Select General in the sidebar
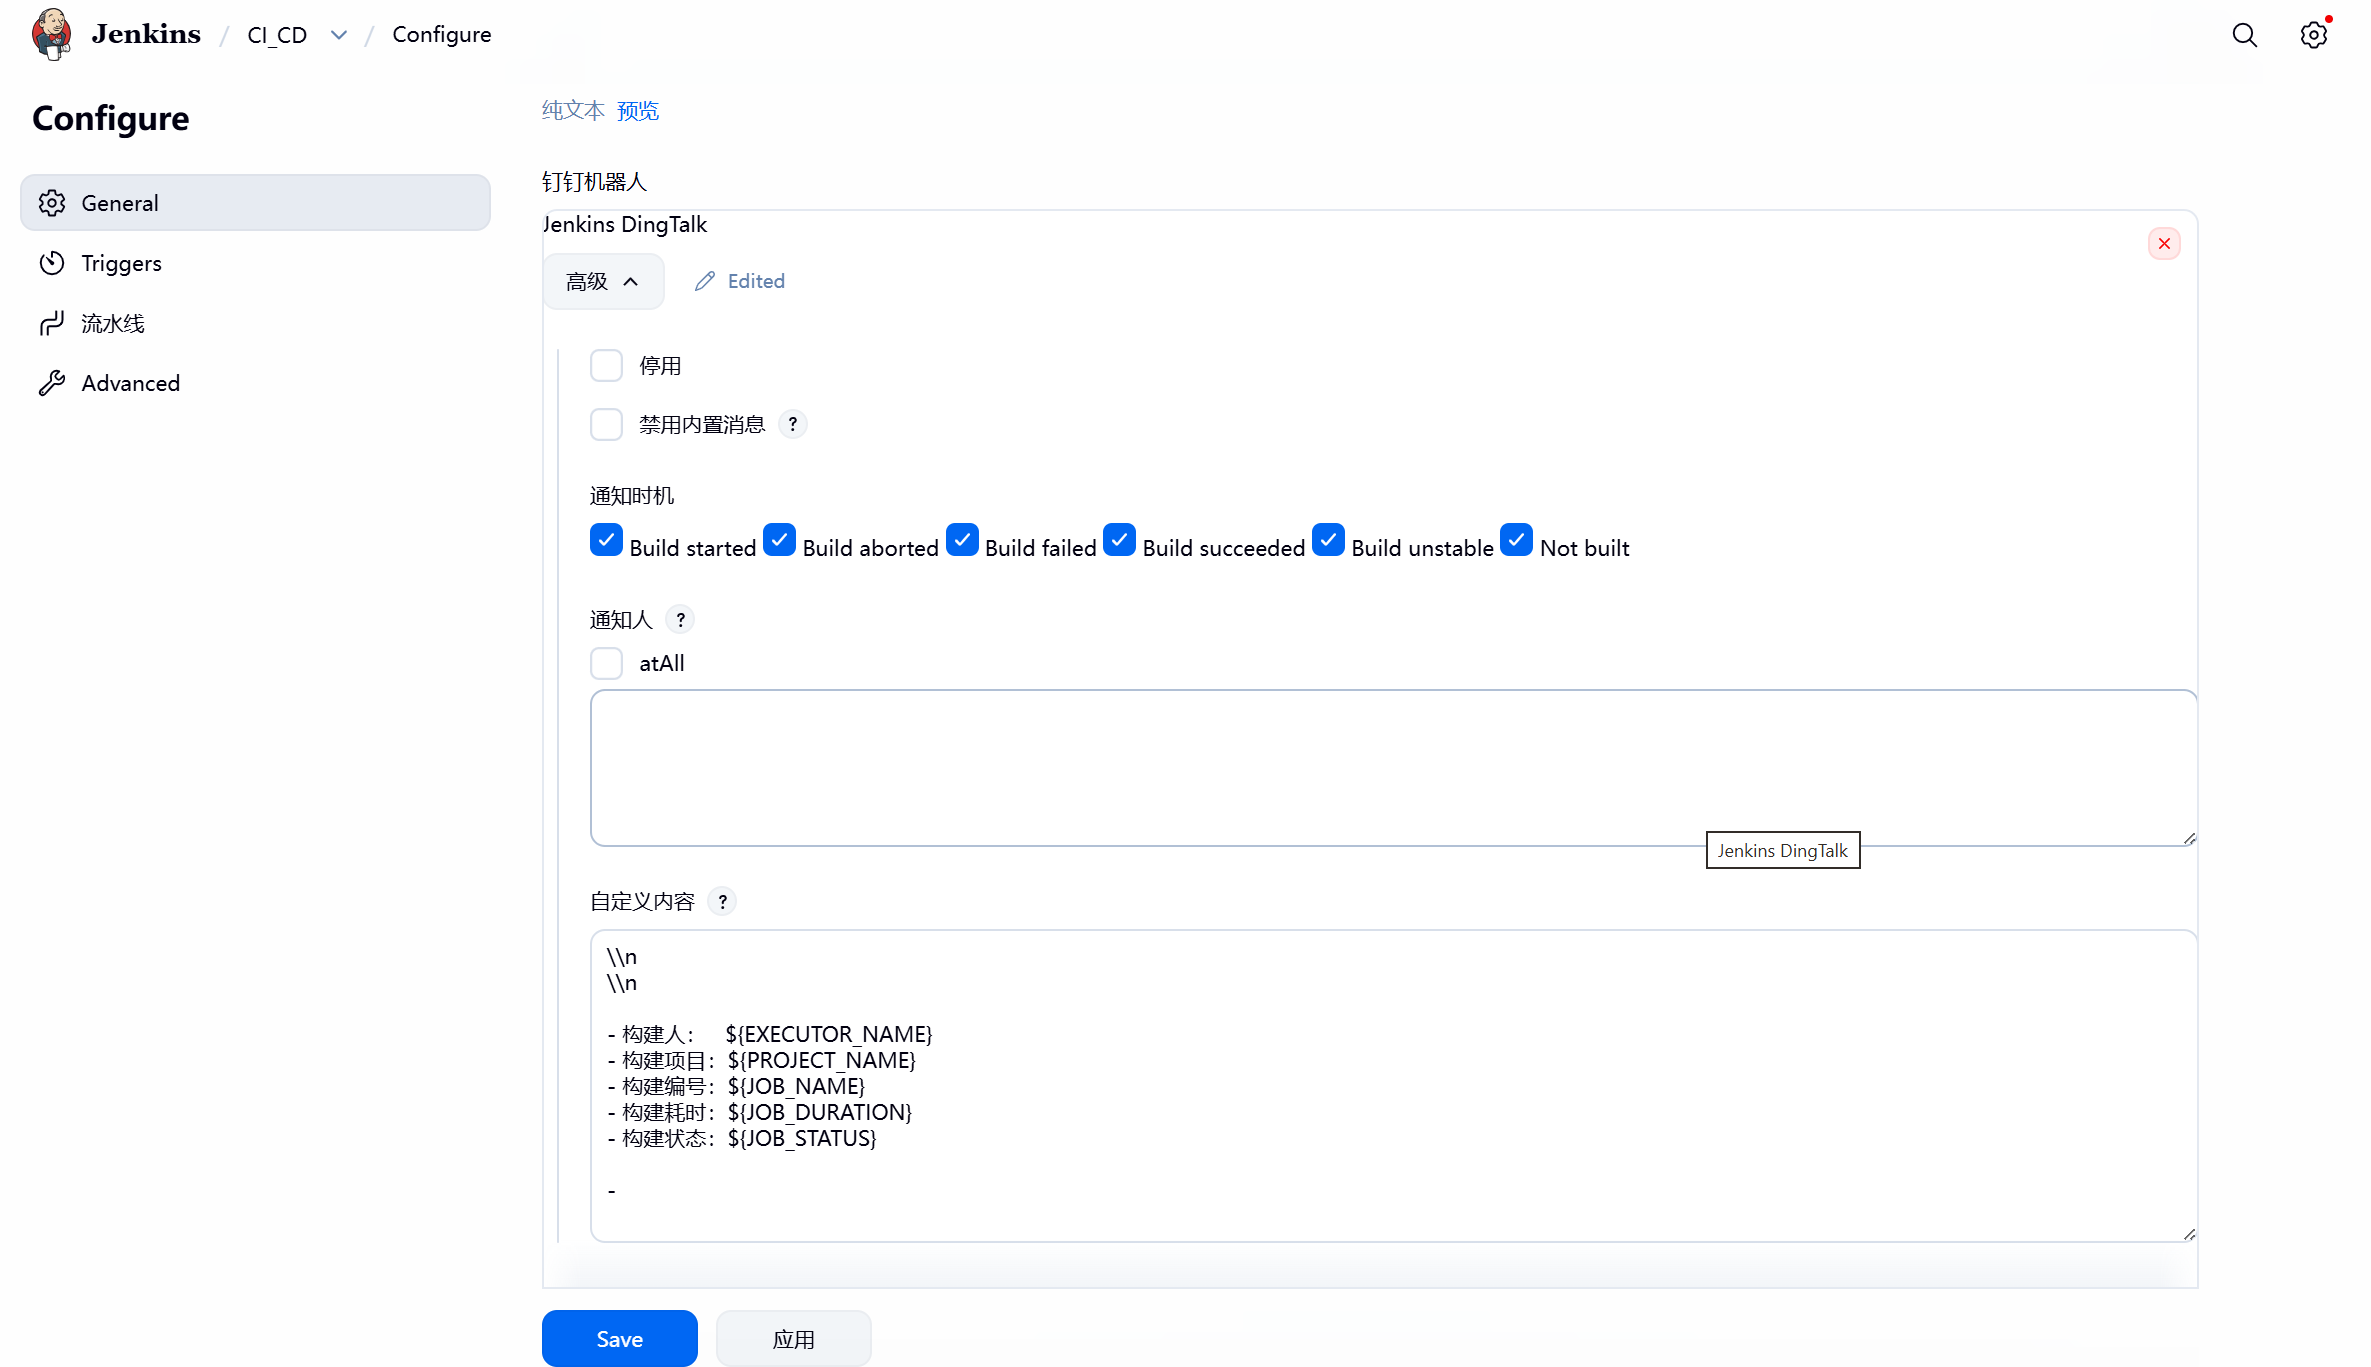 (255, 203)
